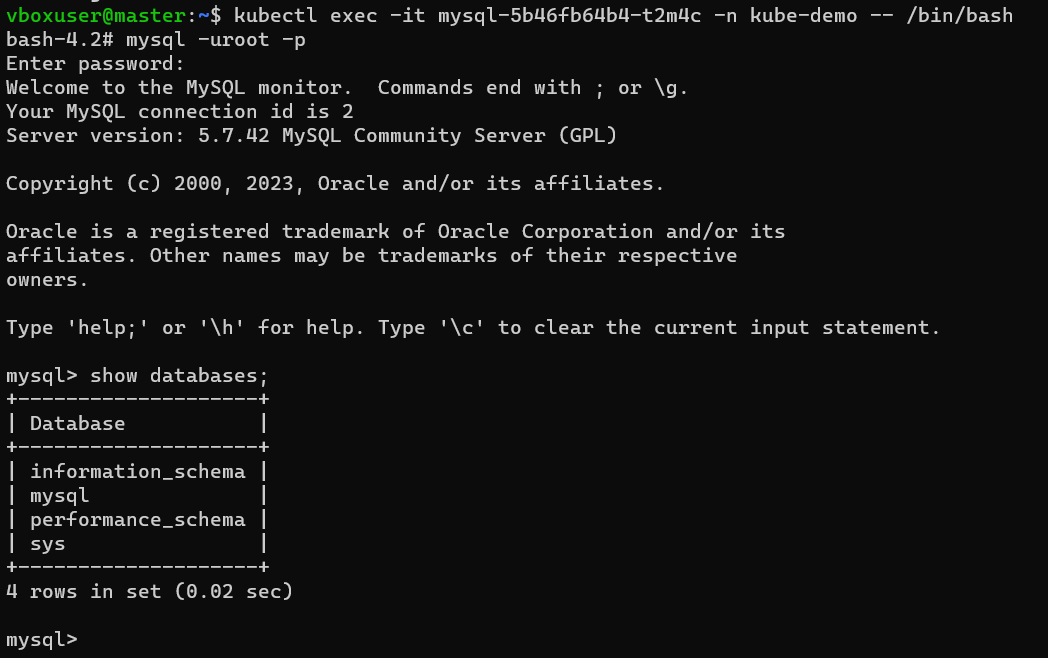Image resolution: width=1048 pixels, height=658 pixels.
Task: Click the 'Enter password:' line
Action: coord(95,64)
